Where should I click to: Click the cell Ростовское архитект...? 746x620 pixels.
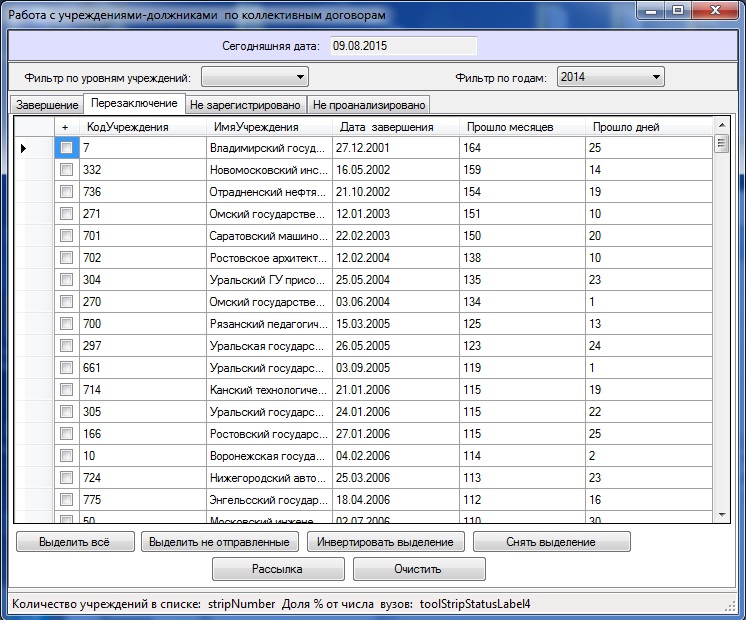coord(269,258)
